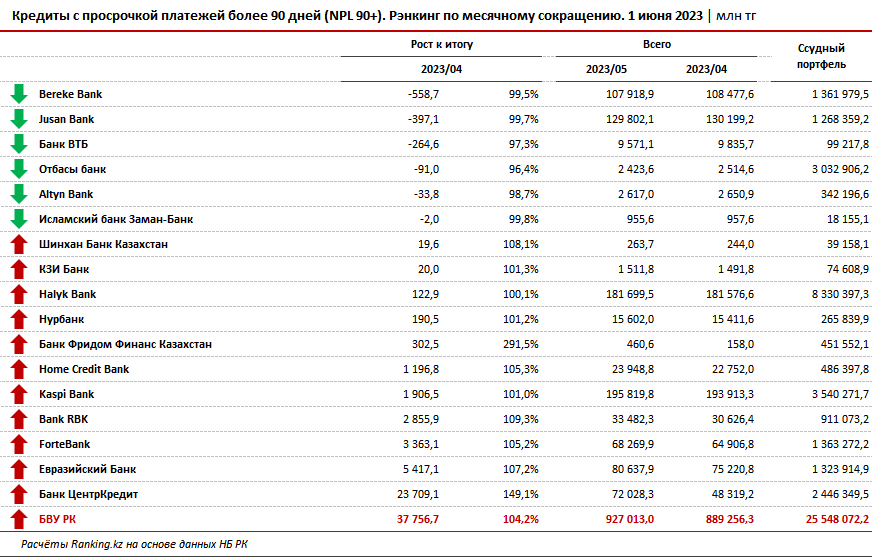This screenshot has width=872, height=557.
Task: Click the green down arrow beside Банк ВТБ
Action: click(19, 144)
